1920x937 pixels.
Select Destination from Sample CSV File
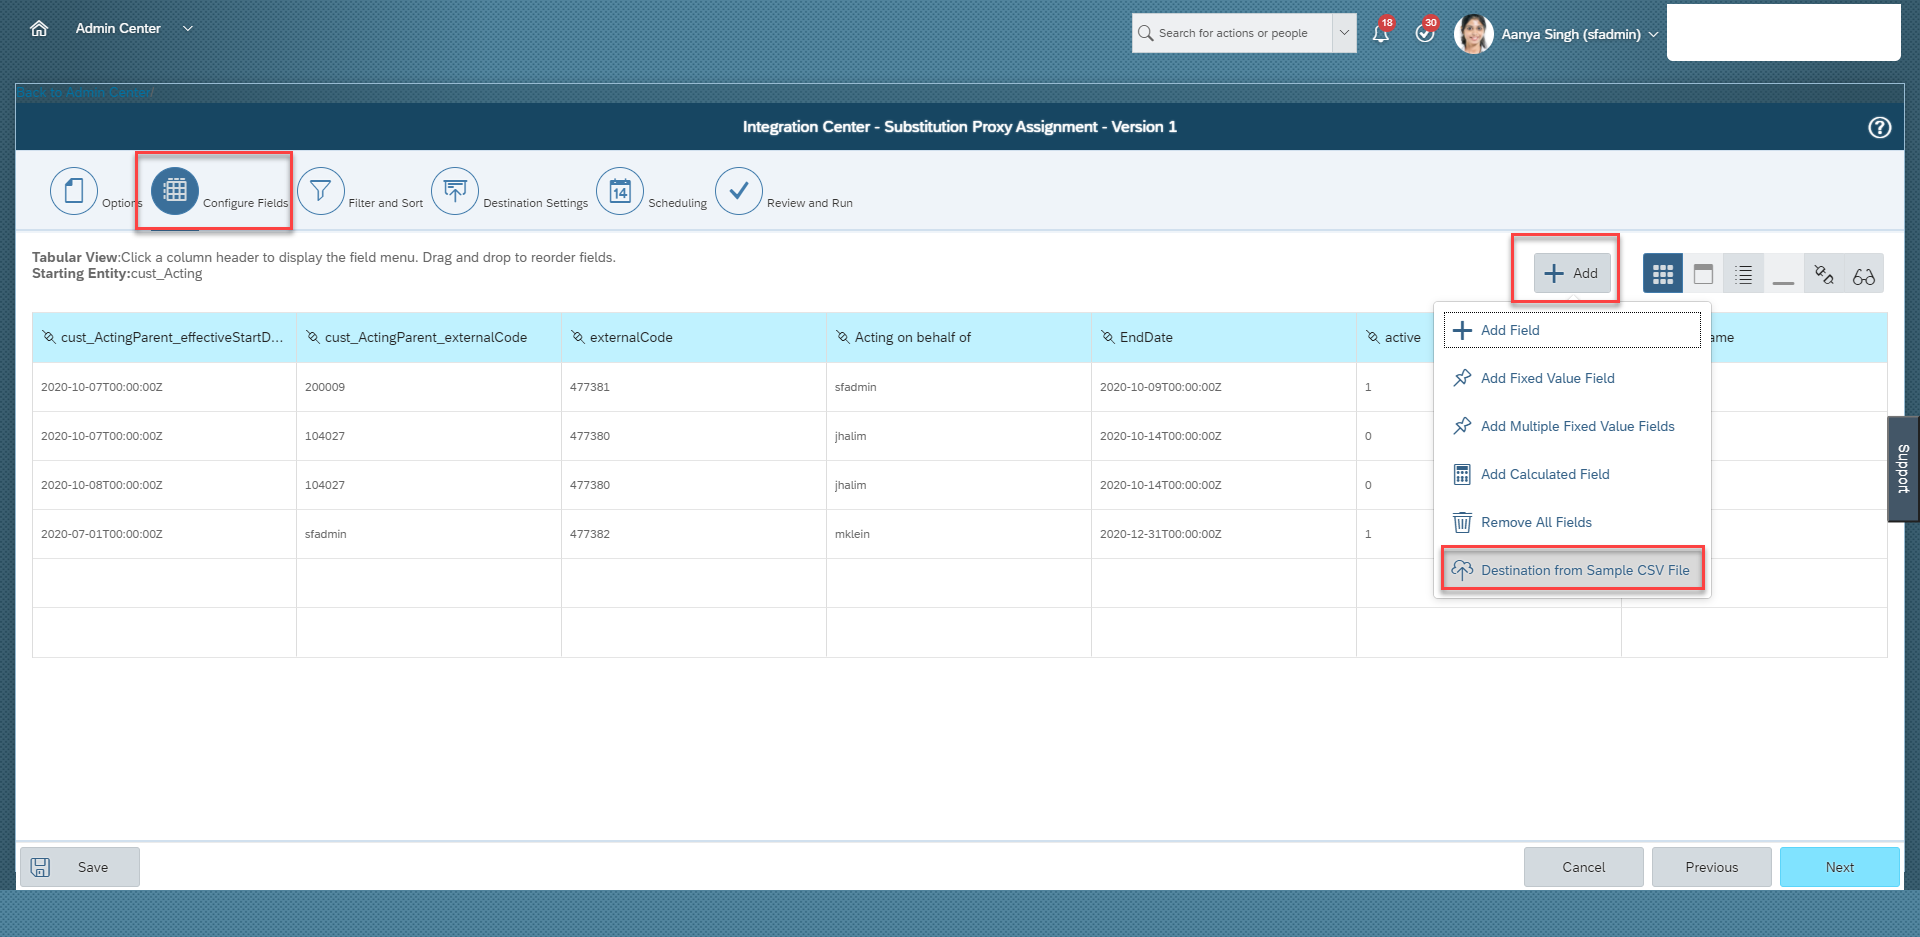click(1584, 570)
